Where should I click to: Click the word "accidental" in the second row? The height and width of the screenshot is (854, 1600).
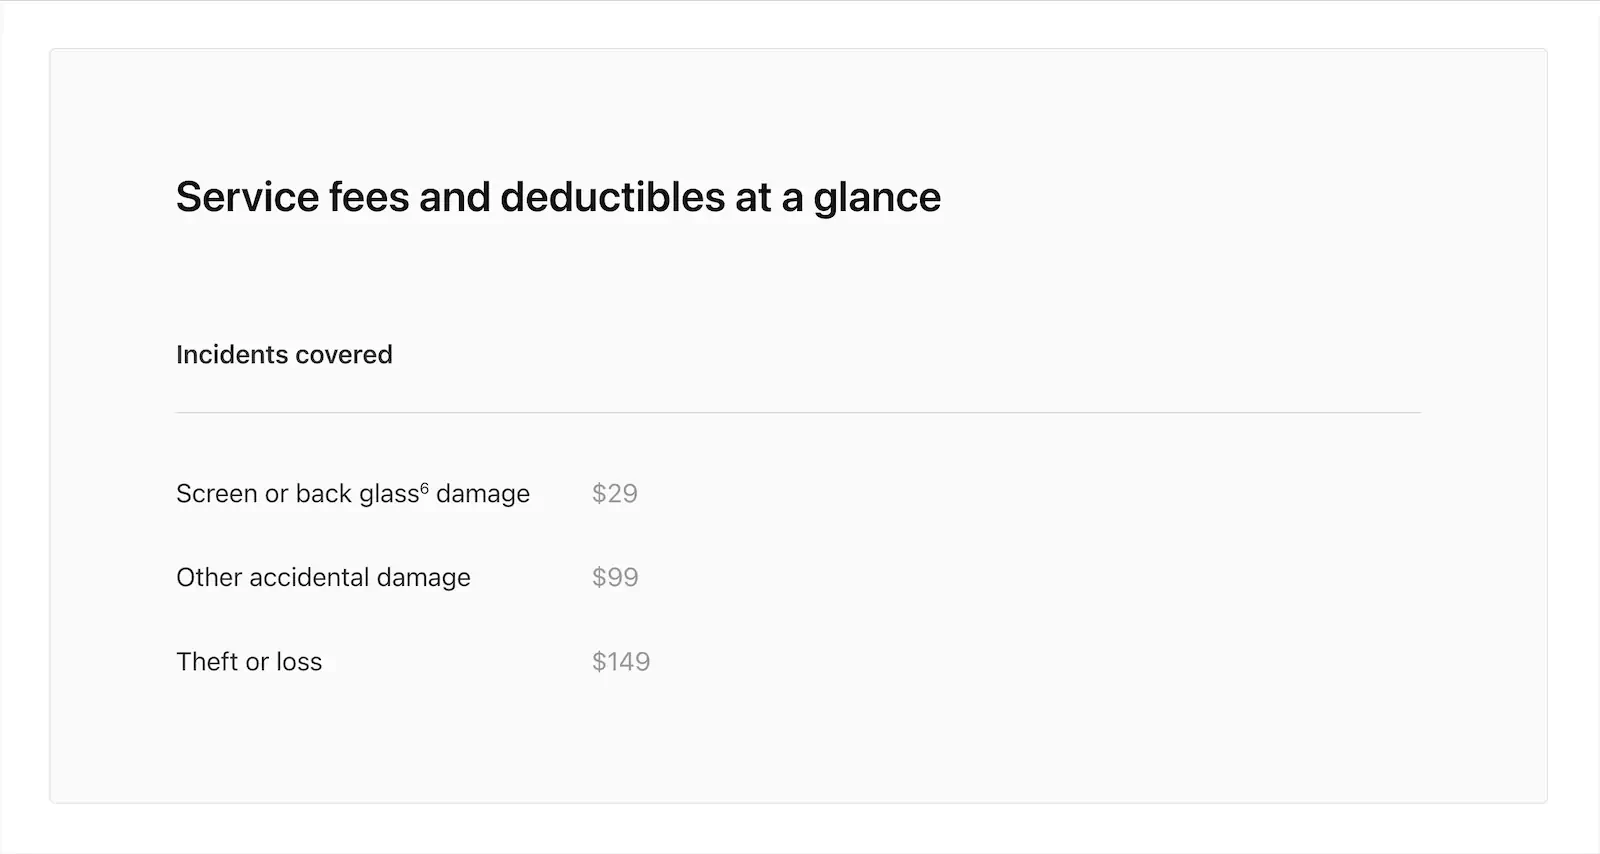pyautogui.click(x=309, y=578)
